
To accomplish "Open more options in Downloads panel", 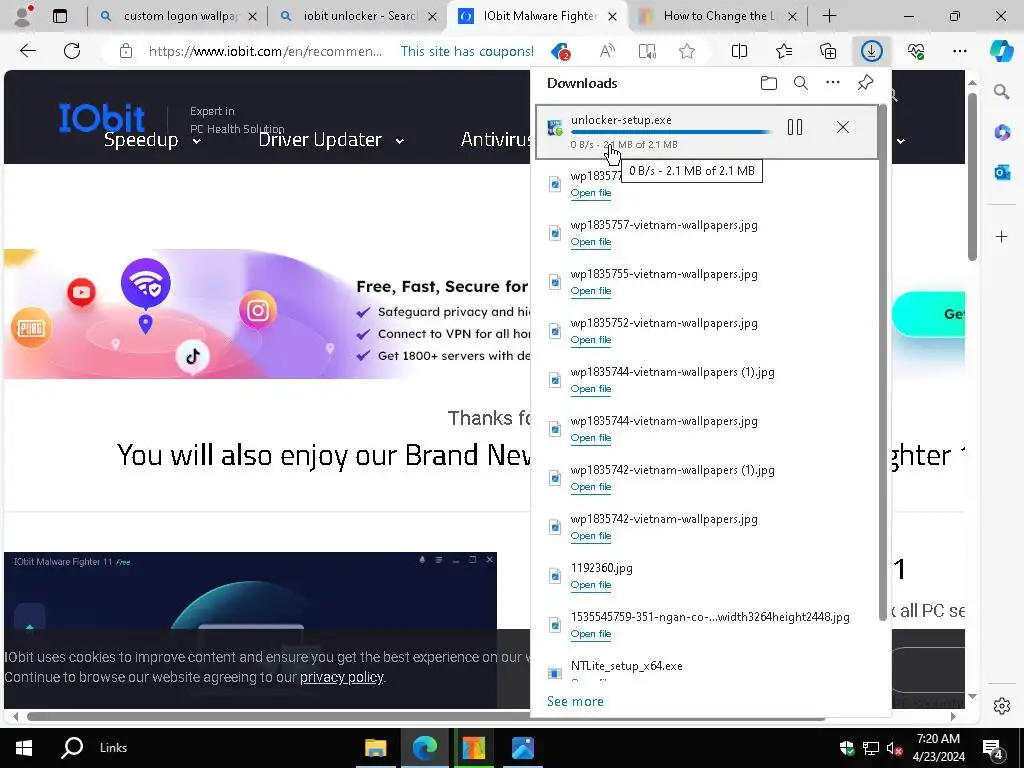I will (x=833, y=82).
